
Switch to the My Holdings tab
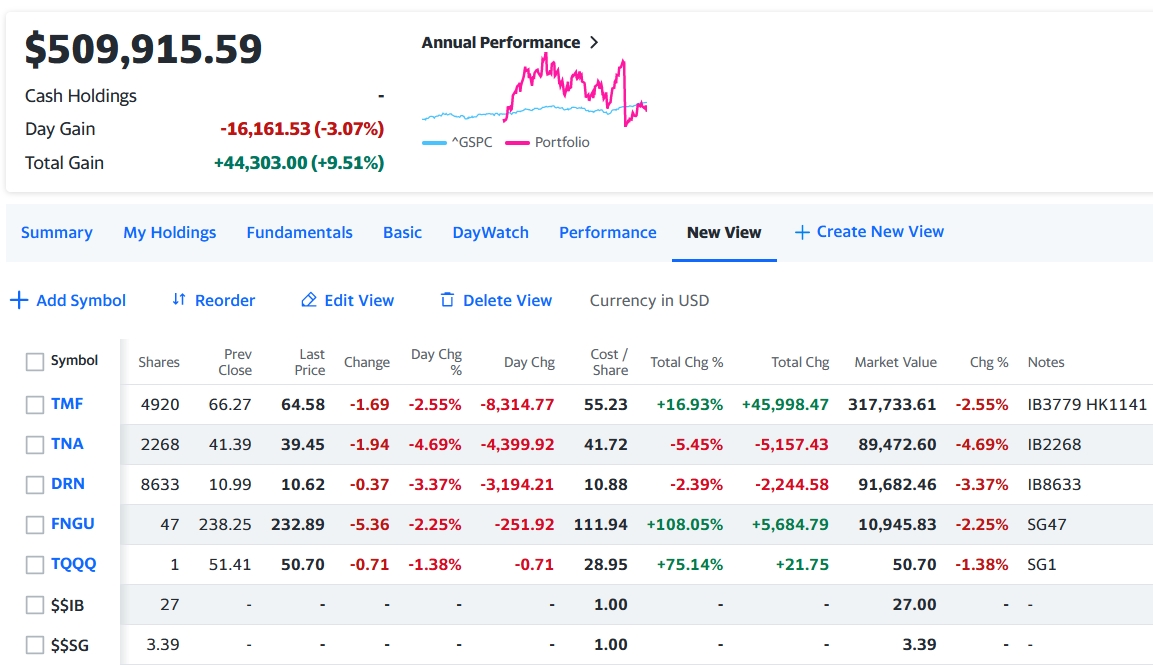169,232
